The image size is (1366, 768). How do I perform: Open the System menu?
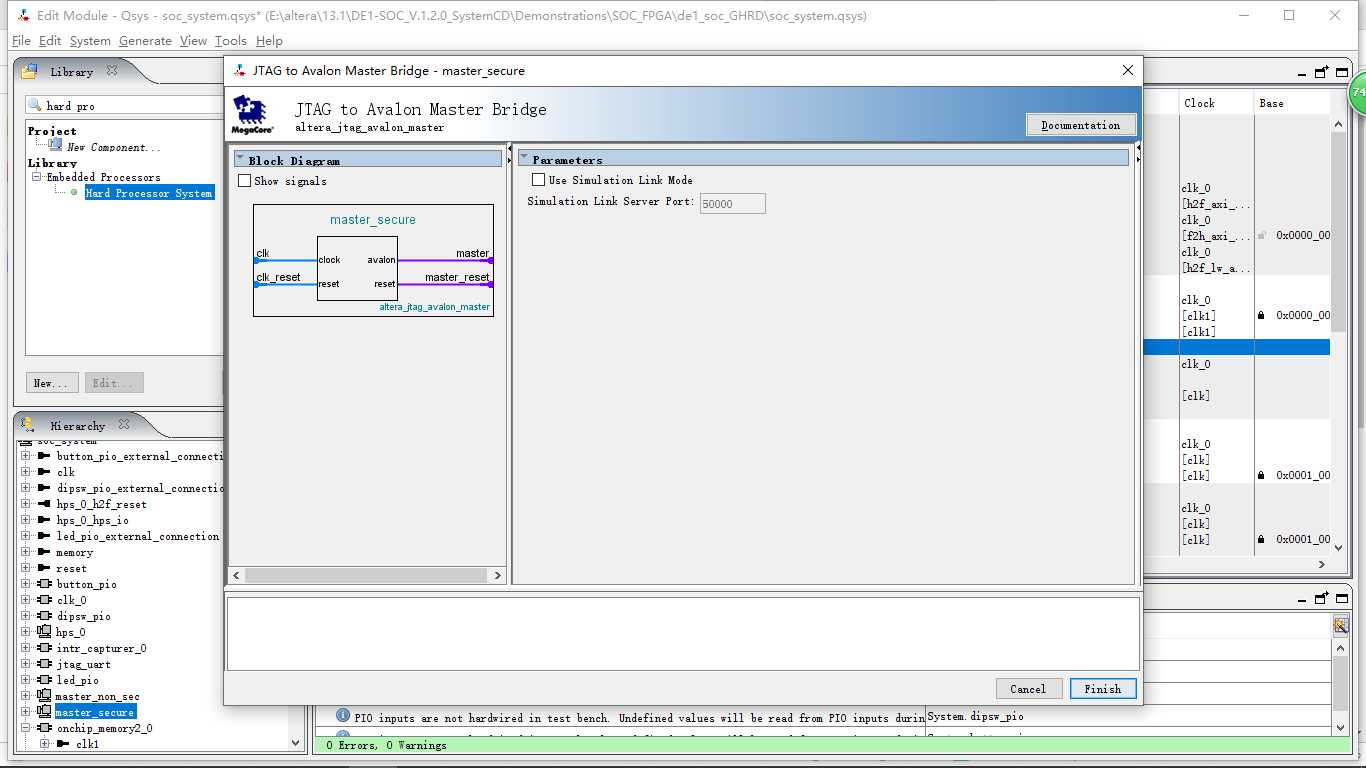point(90,41)
